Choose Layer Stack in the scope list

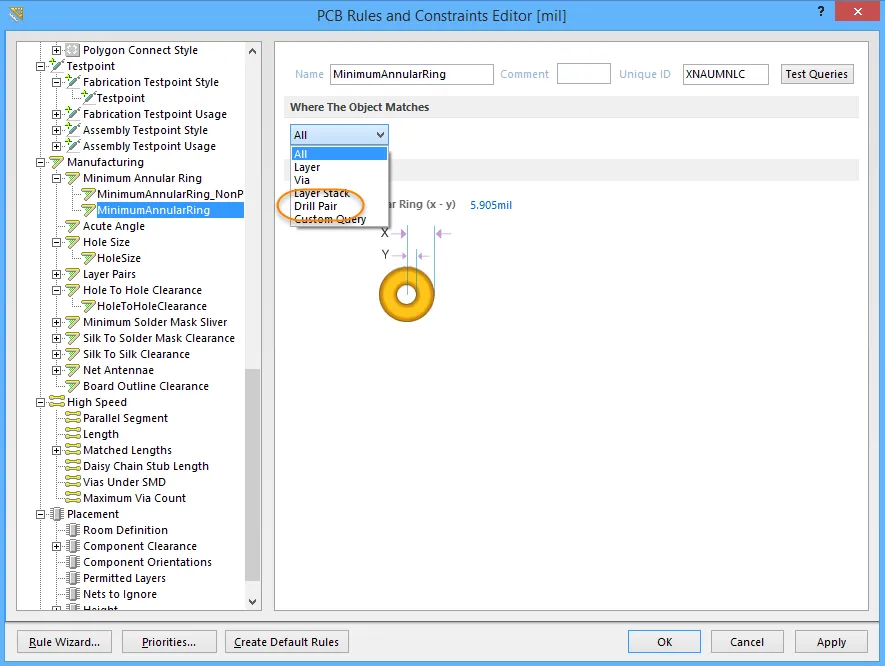tap(339, 193)
